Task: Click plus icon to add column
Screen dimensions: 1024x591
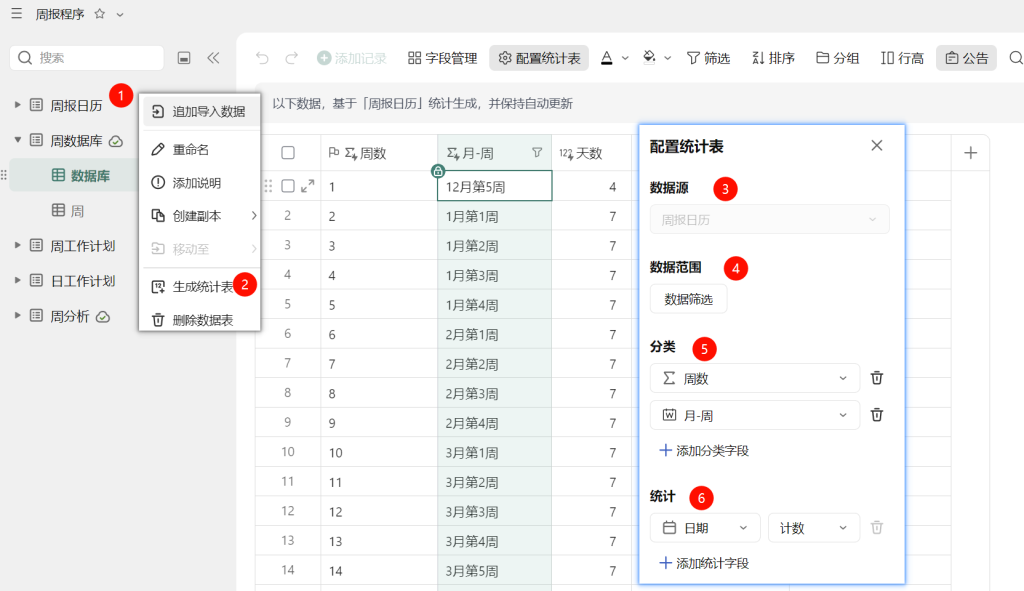Action: [970, 153]
